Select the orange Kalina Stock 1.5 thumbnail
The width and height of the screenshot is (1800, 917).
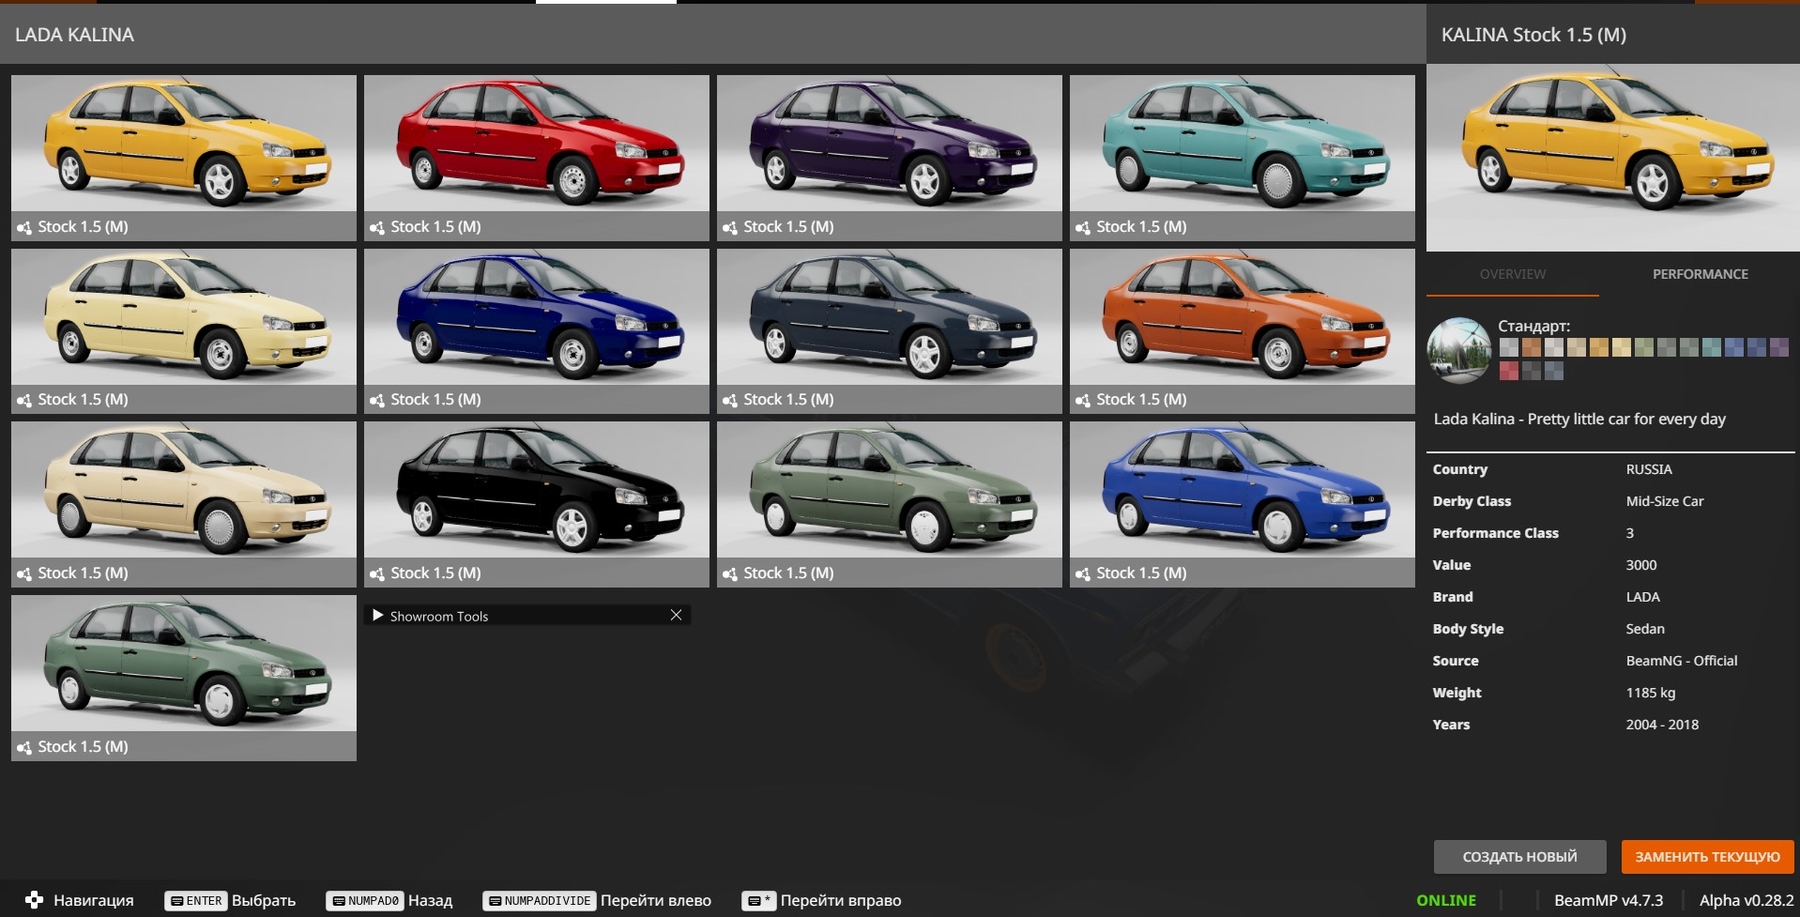click(1242, 318)
